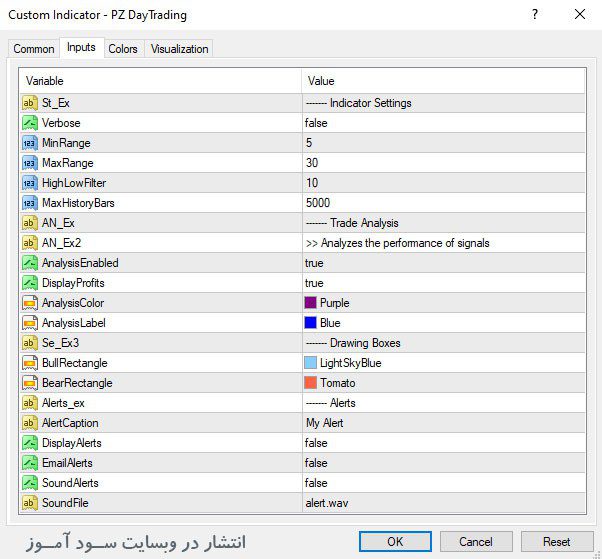Pick the Purple swatch for AnalysisColor
Viewport: 602px width, 559px height.
[x=310, y=303]
